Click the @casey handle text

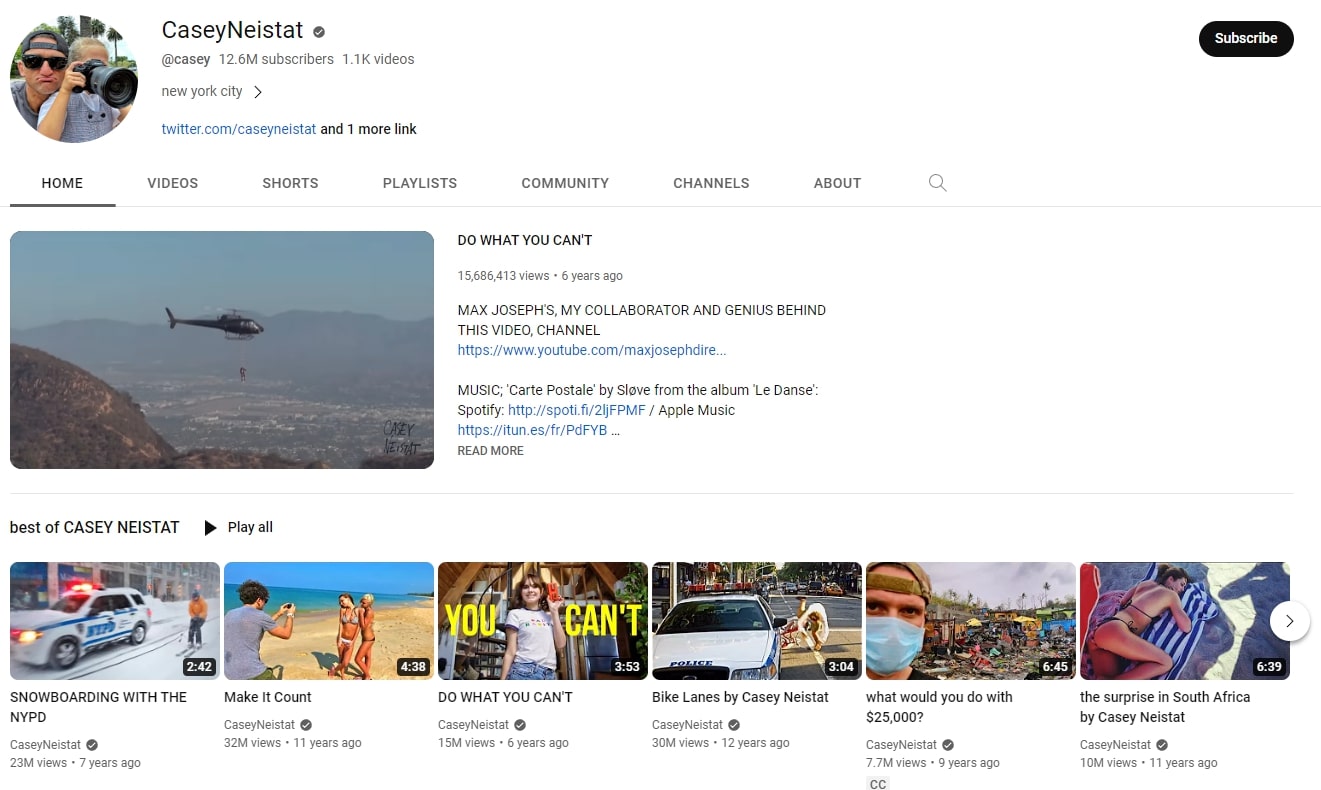186,59
